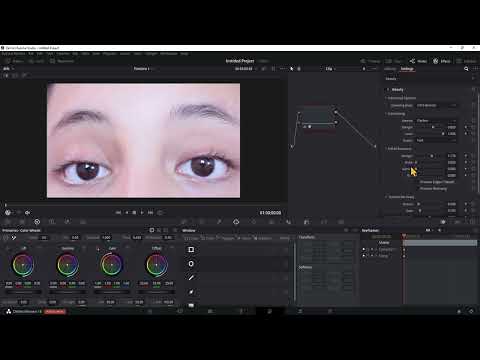Click the Lift master wheel slider
The image size is (480, 360).
click(23, 292)
